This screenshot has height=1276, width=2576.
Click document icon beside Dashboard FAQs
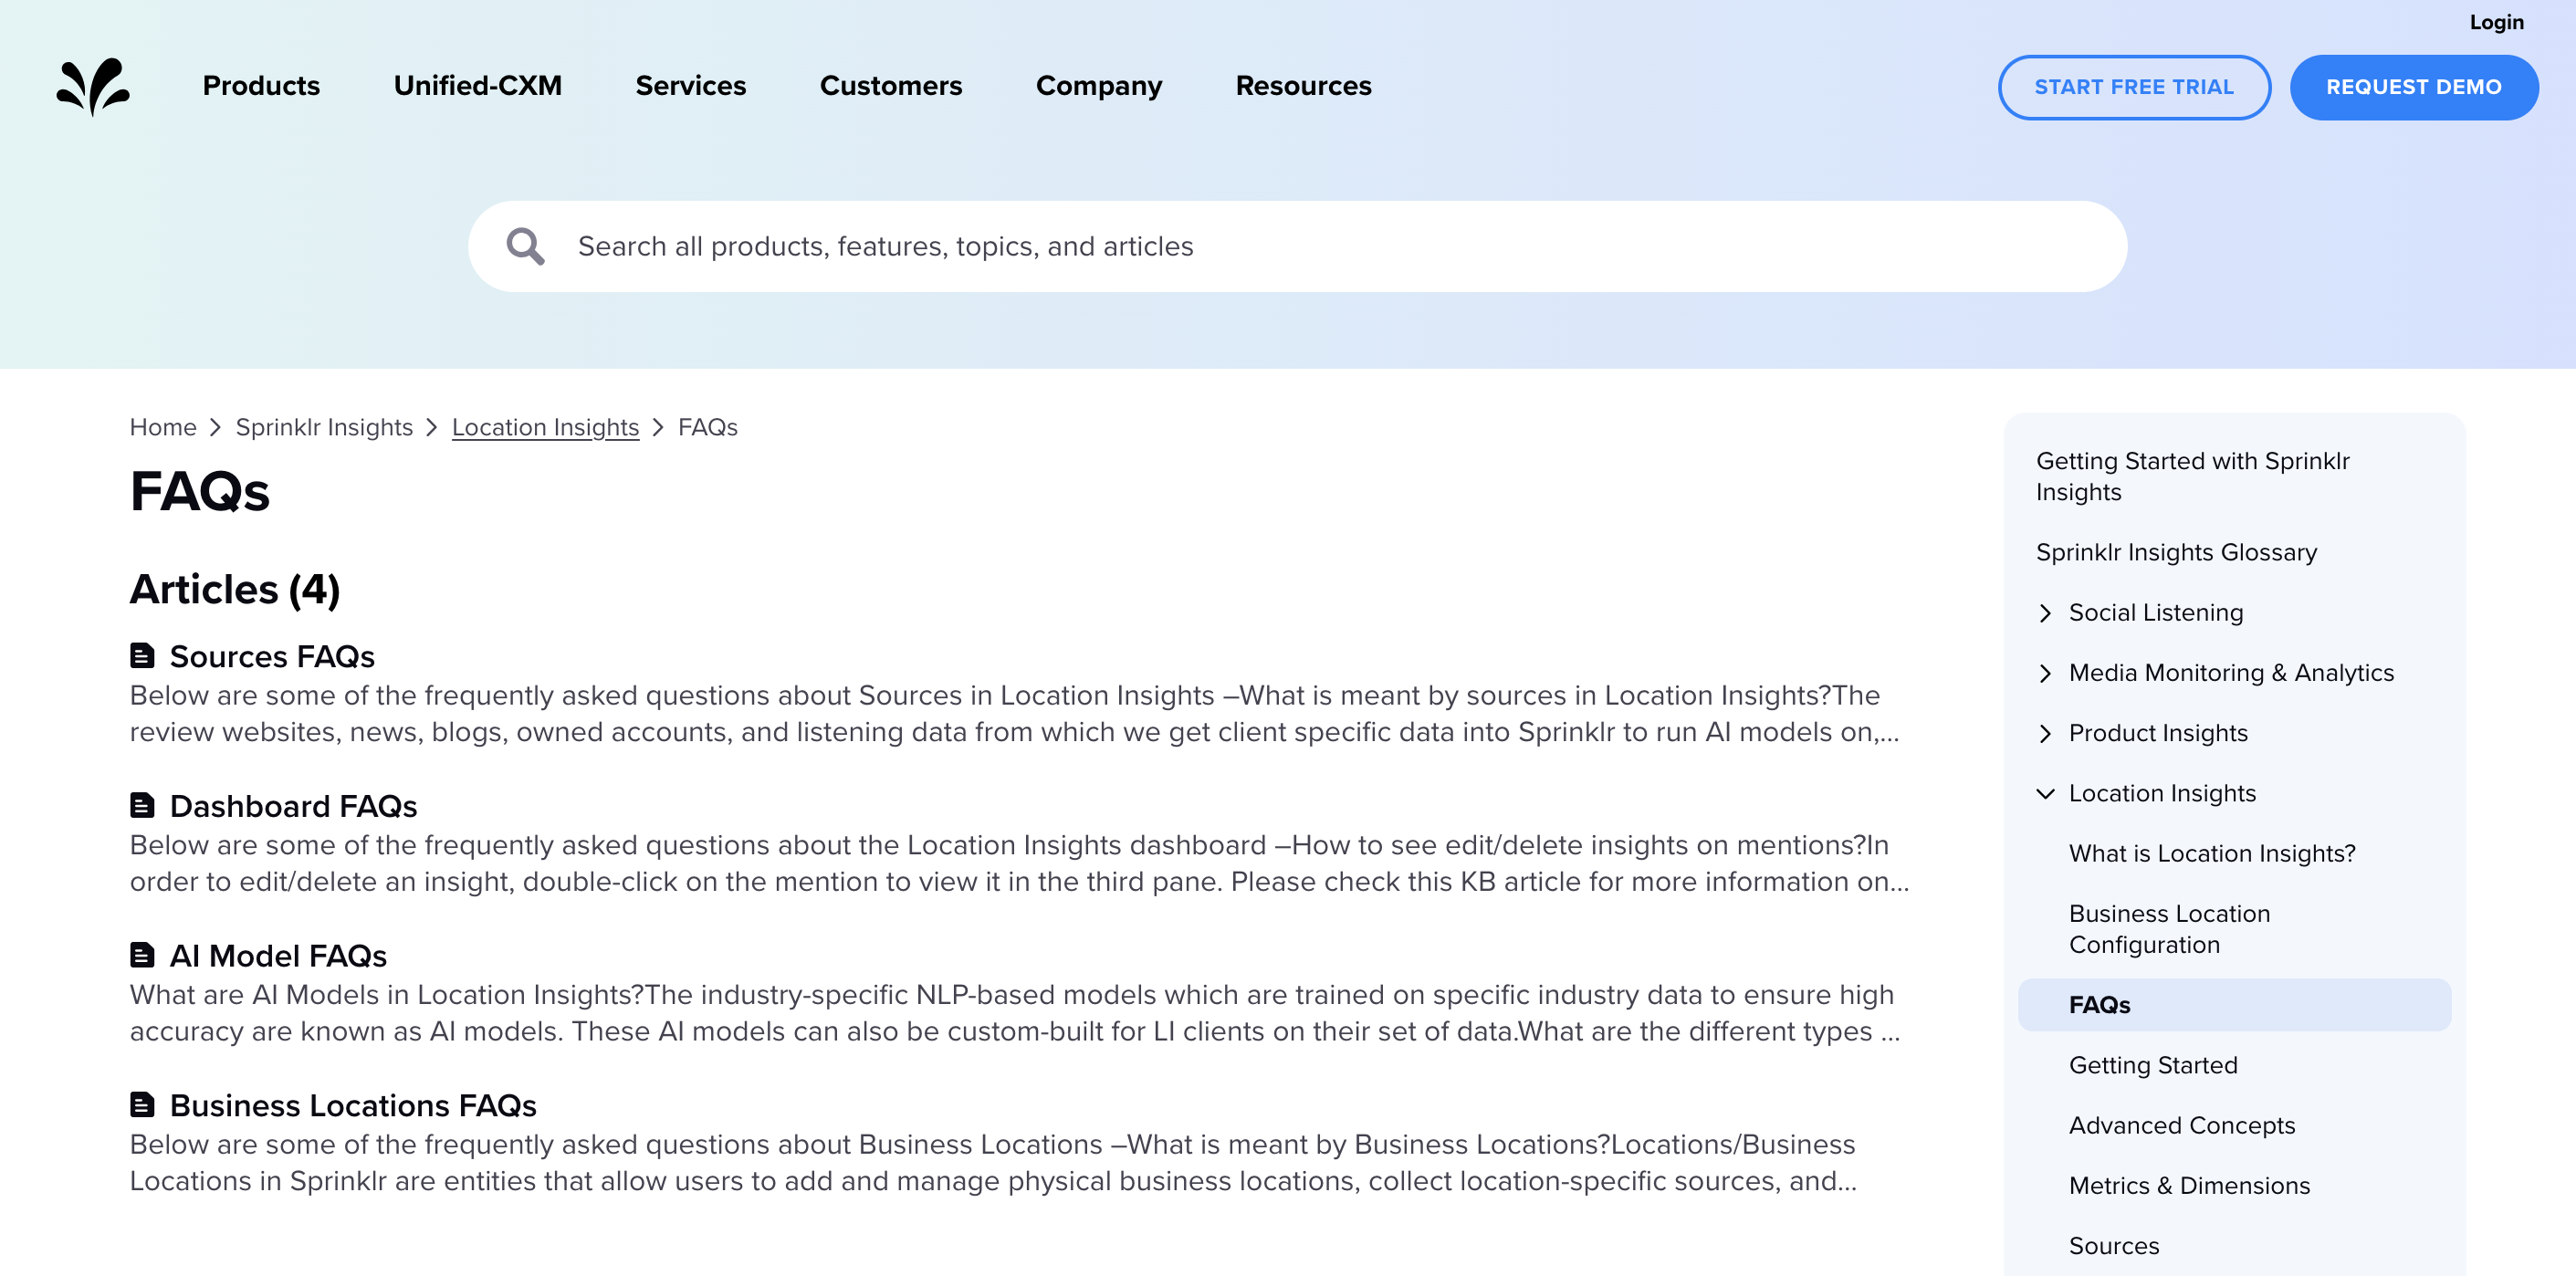coord(142,805)
